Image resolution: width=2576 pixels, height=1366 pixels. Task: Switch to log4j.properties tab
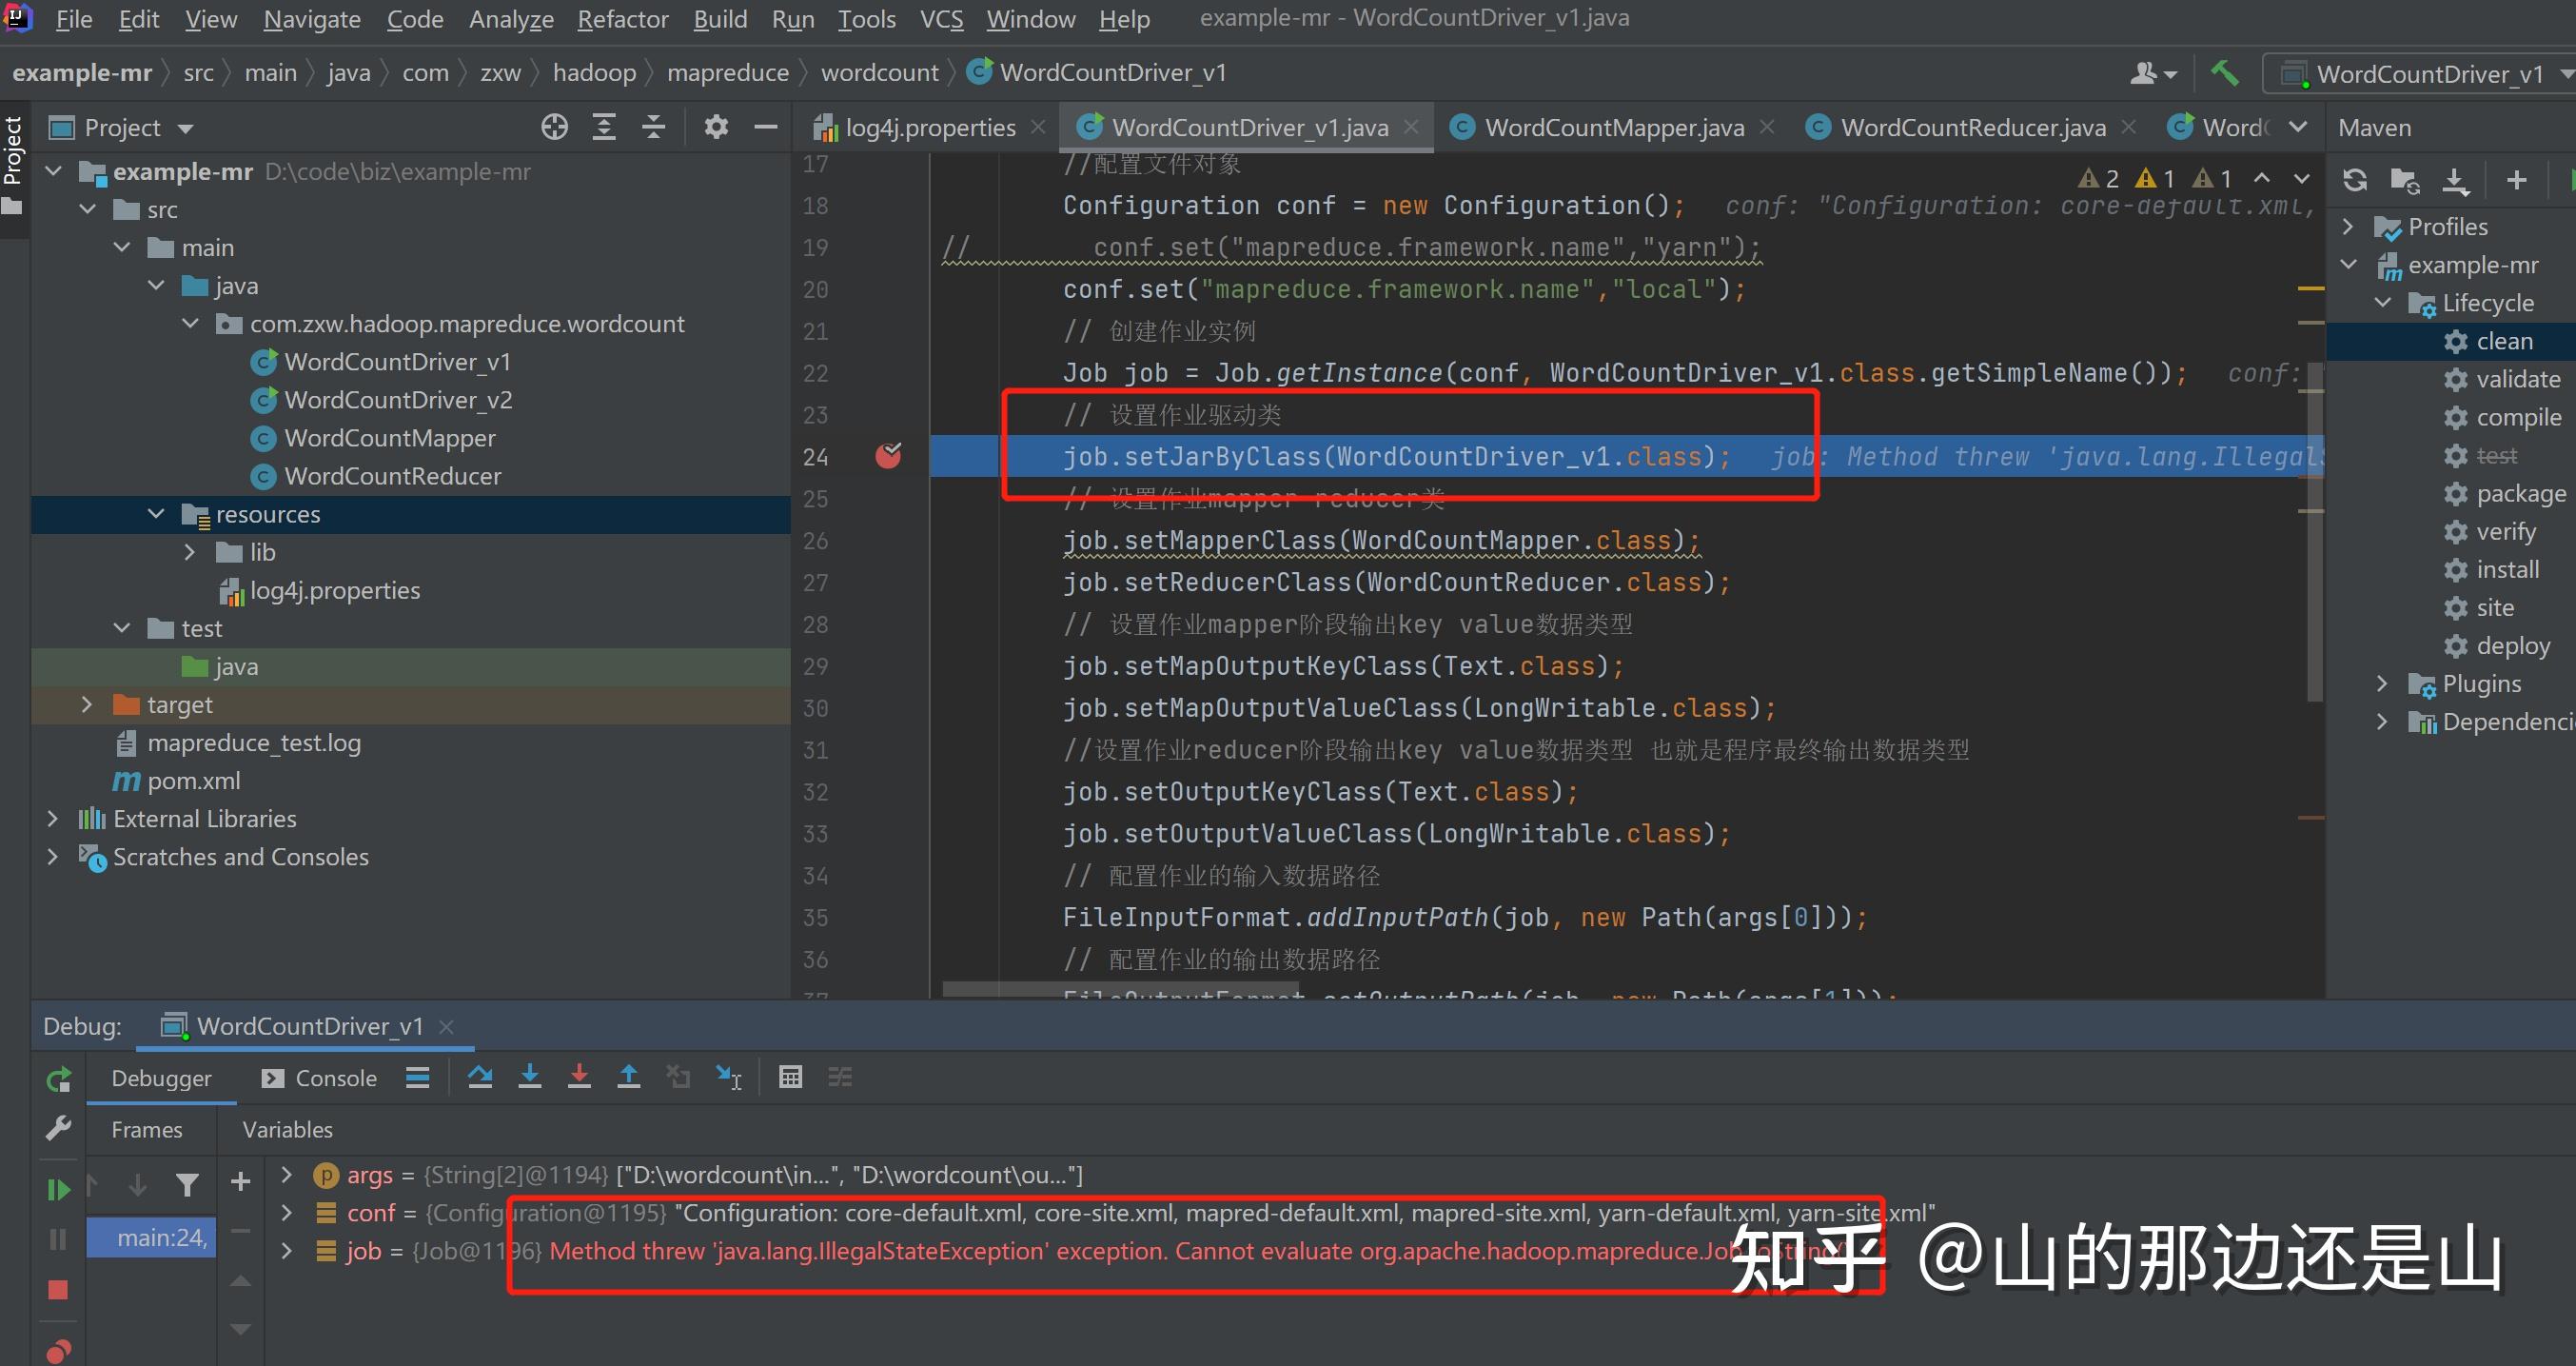(929, 128)
